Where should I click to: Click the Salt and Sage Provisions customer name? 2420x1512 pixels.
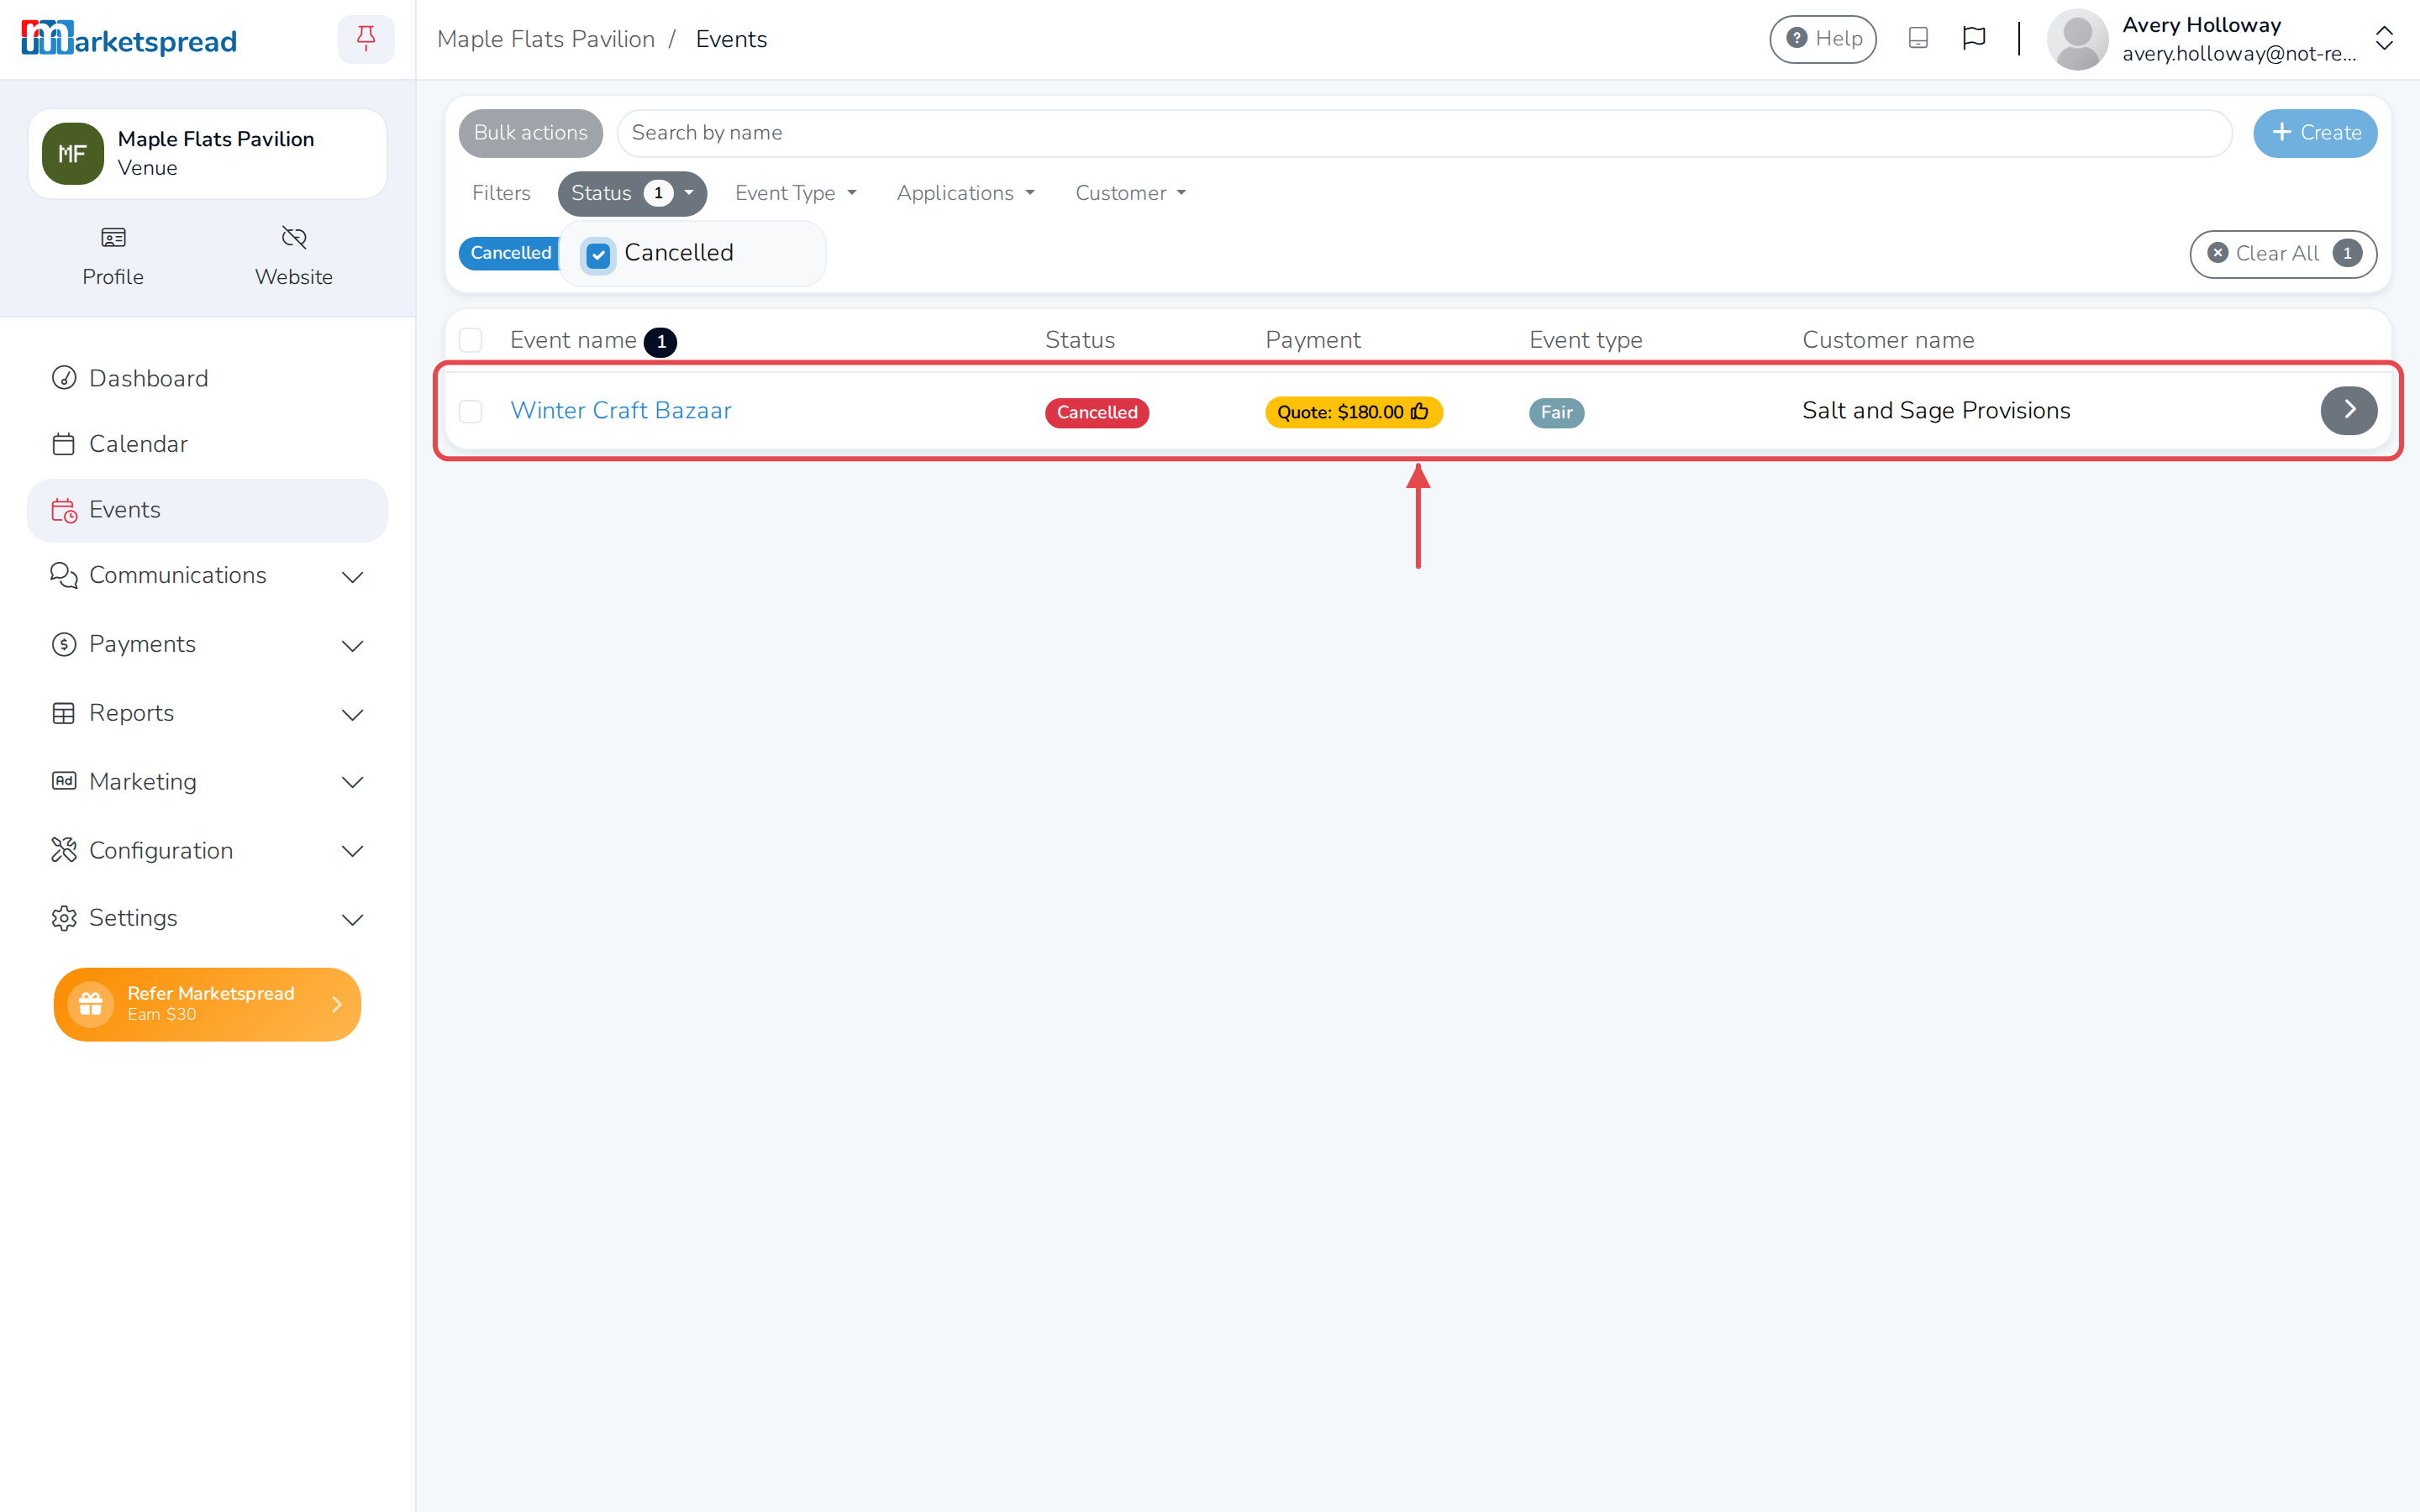(1936, 410)
